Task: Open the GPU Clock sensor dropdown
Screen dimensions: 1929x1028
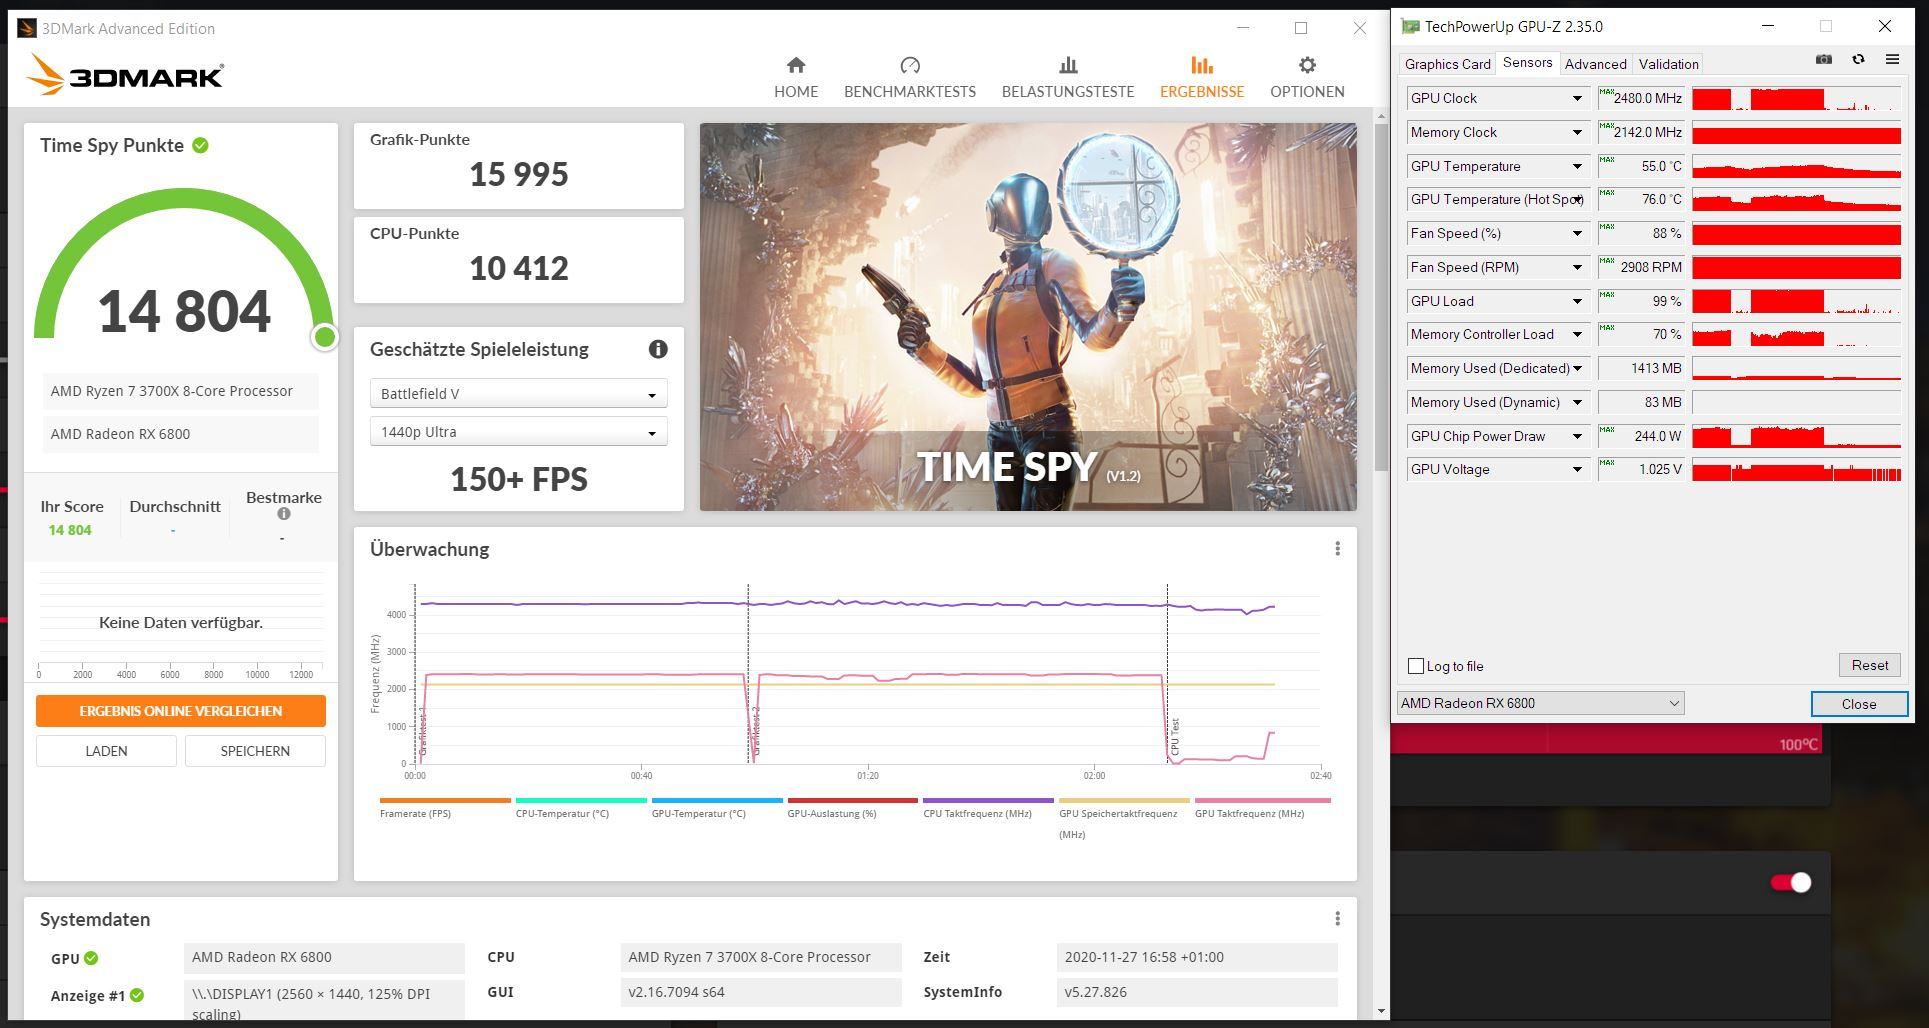Action: tap(1577, 98)
